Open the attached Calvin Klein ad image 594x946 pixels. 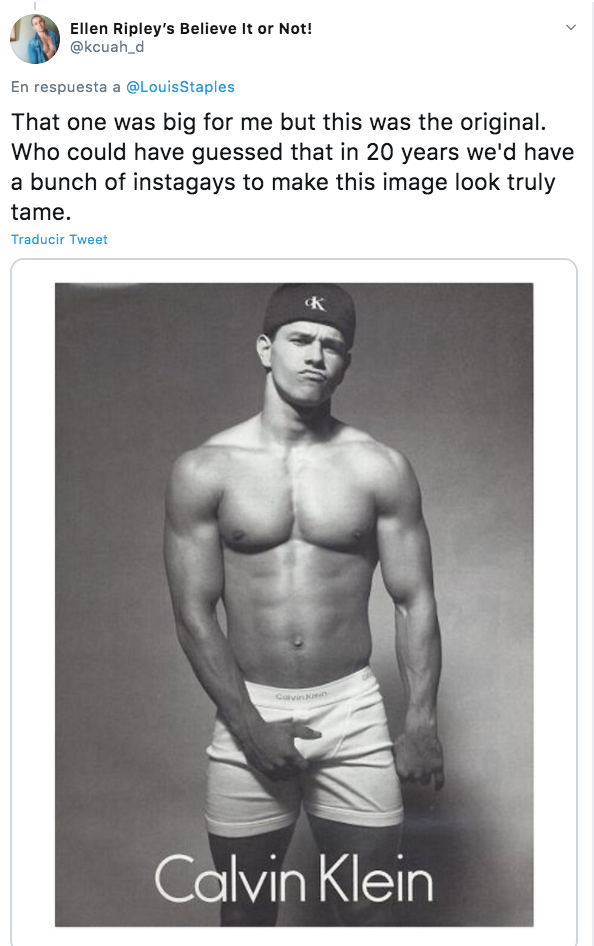pyautogui.click(x=294, y=604)
